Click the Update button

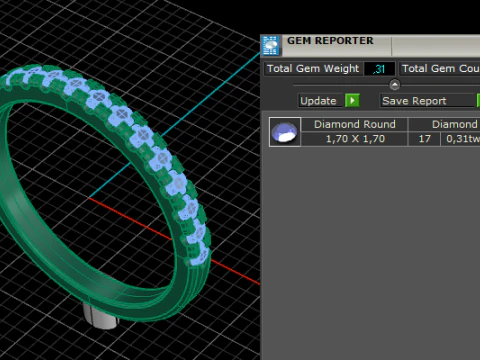point(321,101)
